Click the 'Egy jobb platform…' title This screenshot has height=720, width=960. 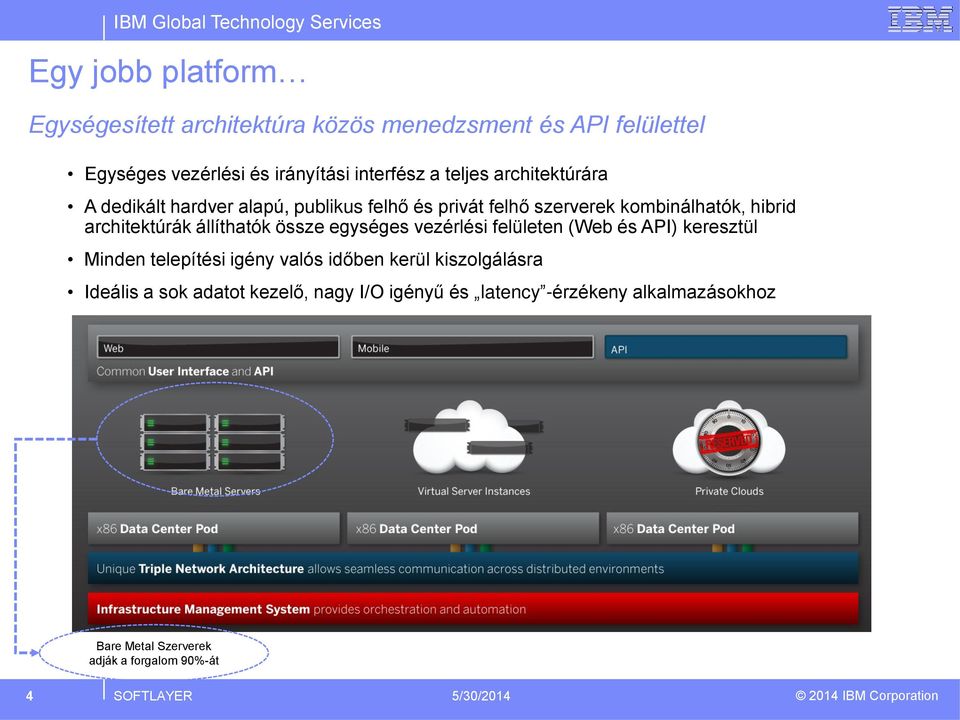tap(167, 72)
